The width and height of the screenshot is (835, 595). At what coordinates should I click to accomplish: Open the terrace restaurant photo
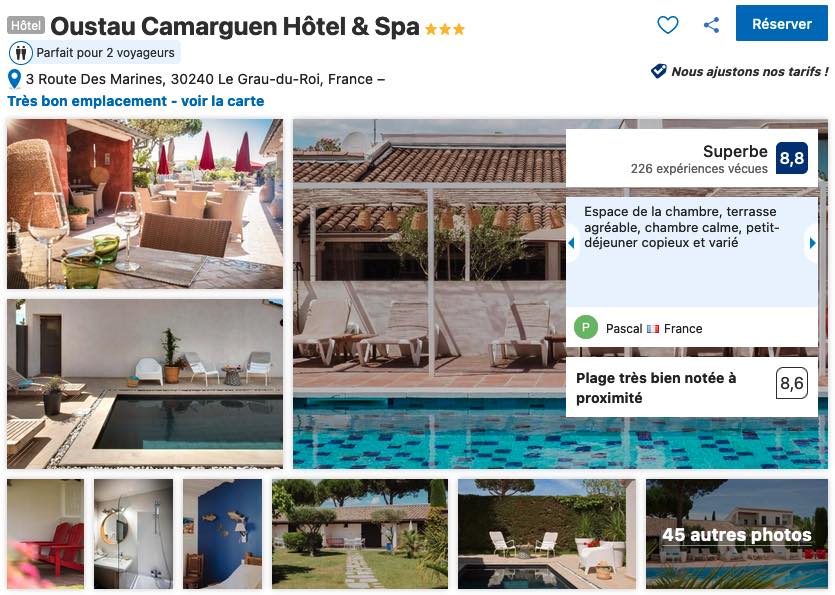(x=145, y=203)
